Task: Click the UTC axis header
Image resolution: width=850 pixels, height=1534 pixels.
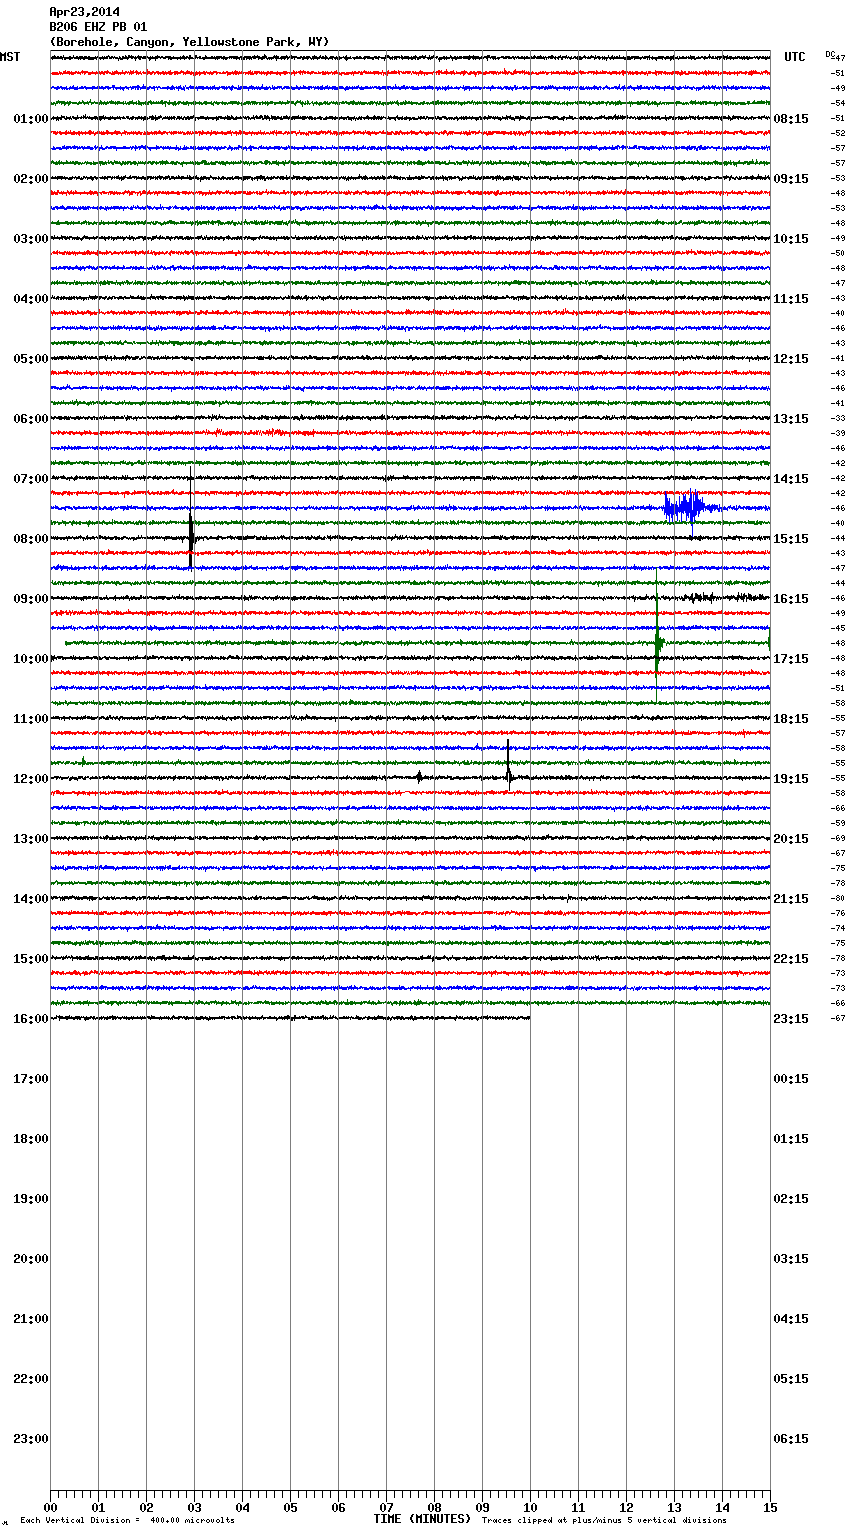Action: [x=795, y=57]
